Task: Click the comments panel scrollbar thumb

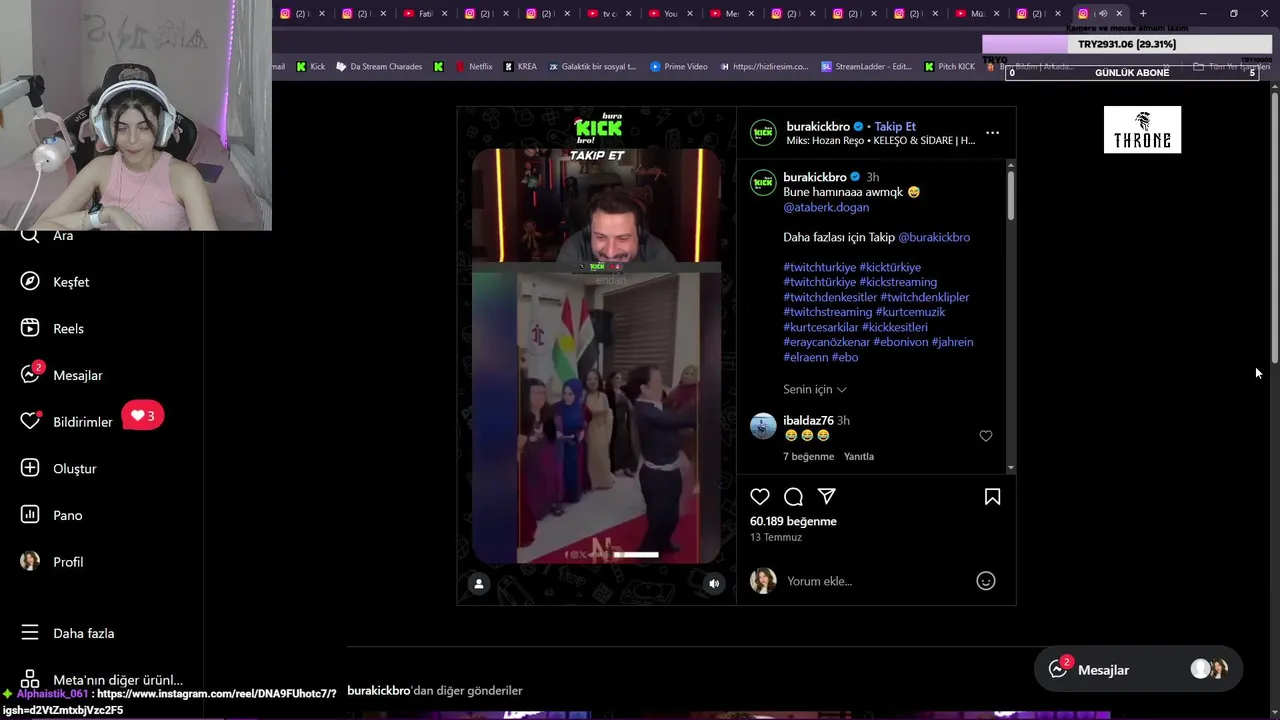Action: tap(1011, 195)
